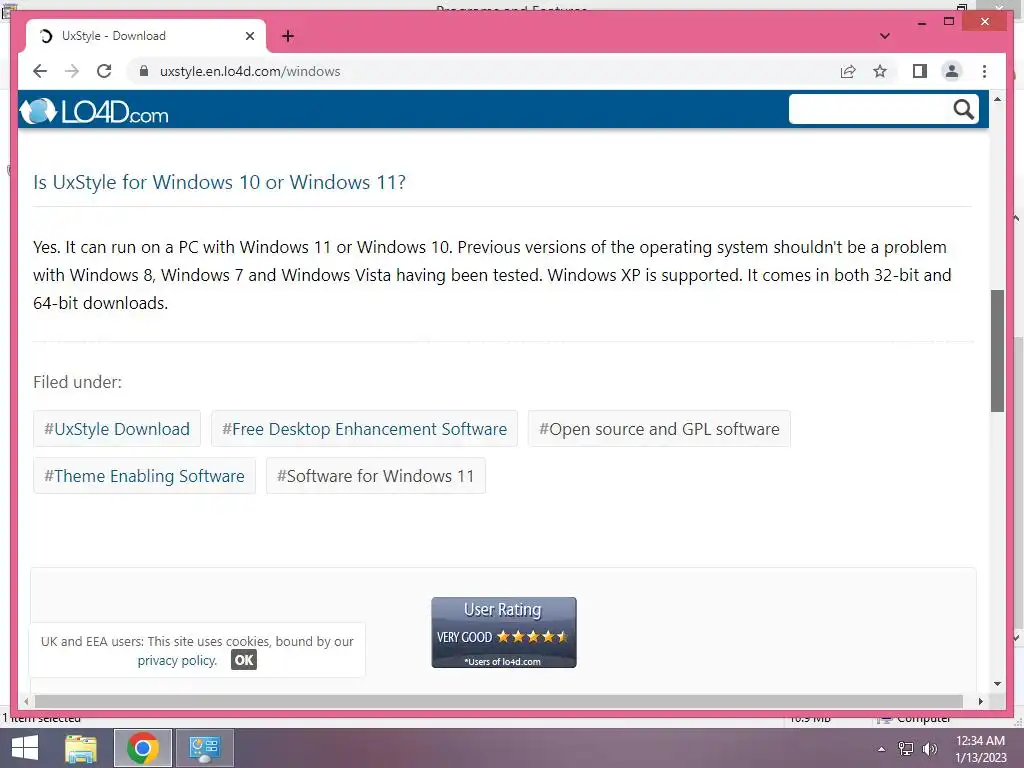1024x768 pixels.
Task: Open Control Panel taskbar item
Action: [x=204, y=748]
